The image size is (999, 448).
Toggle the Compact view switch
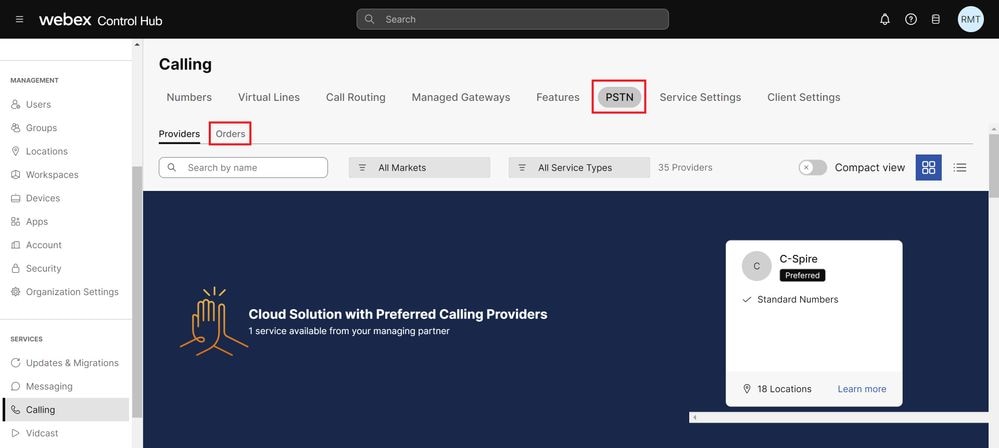pyautogui.click(x=812, y=168)
